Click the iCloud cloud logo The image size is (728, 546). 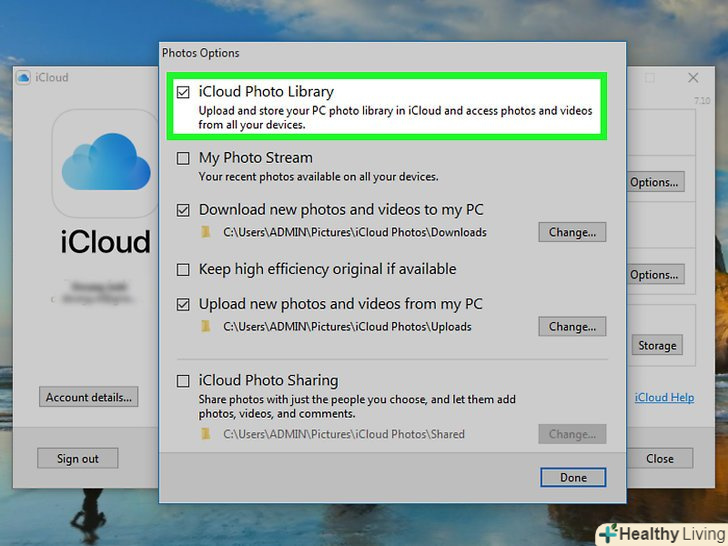tap(106, 162)
